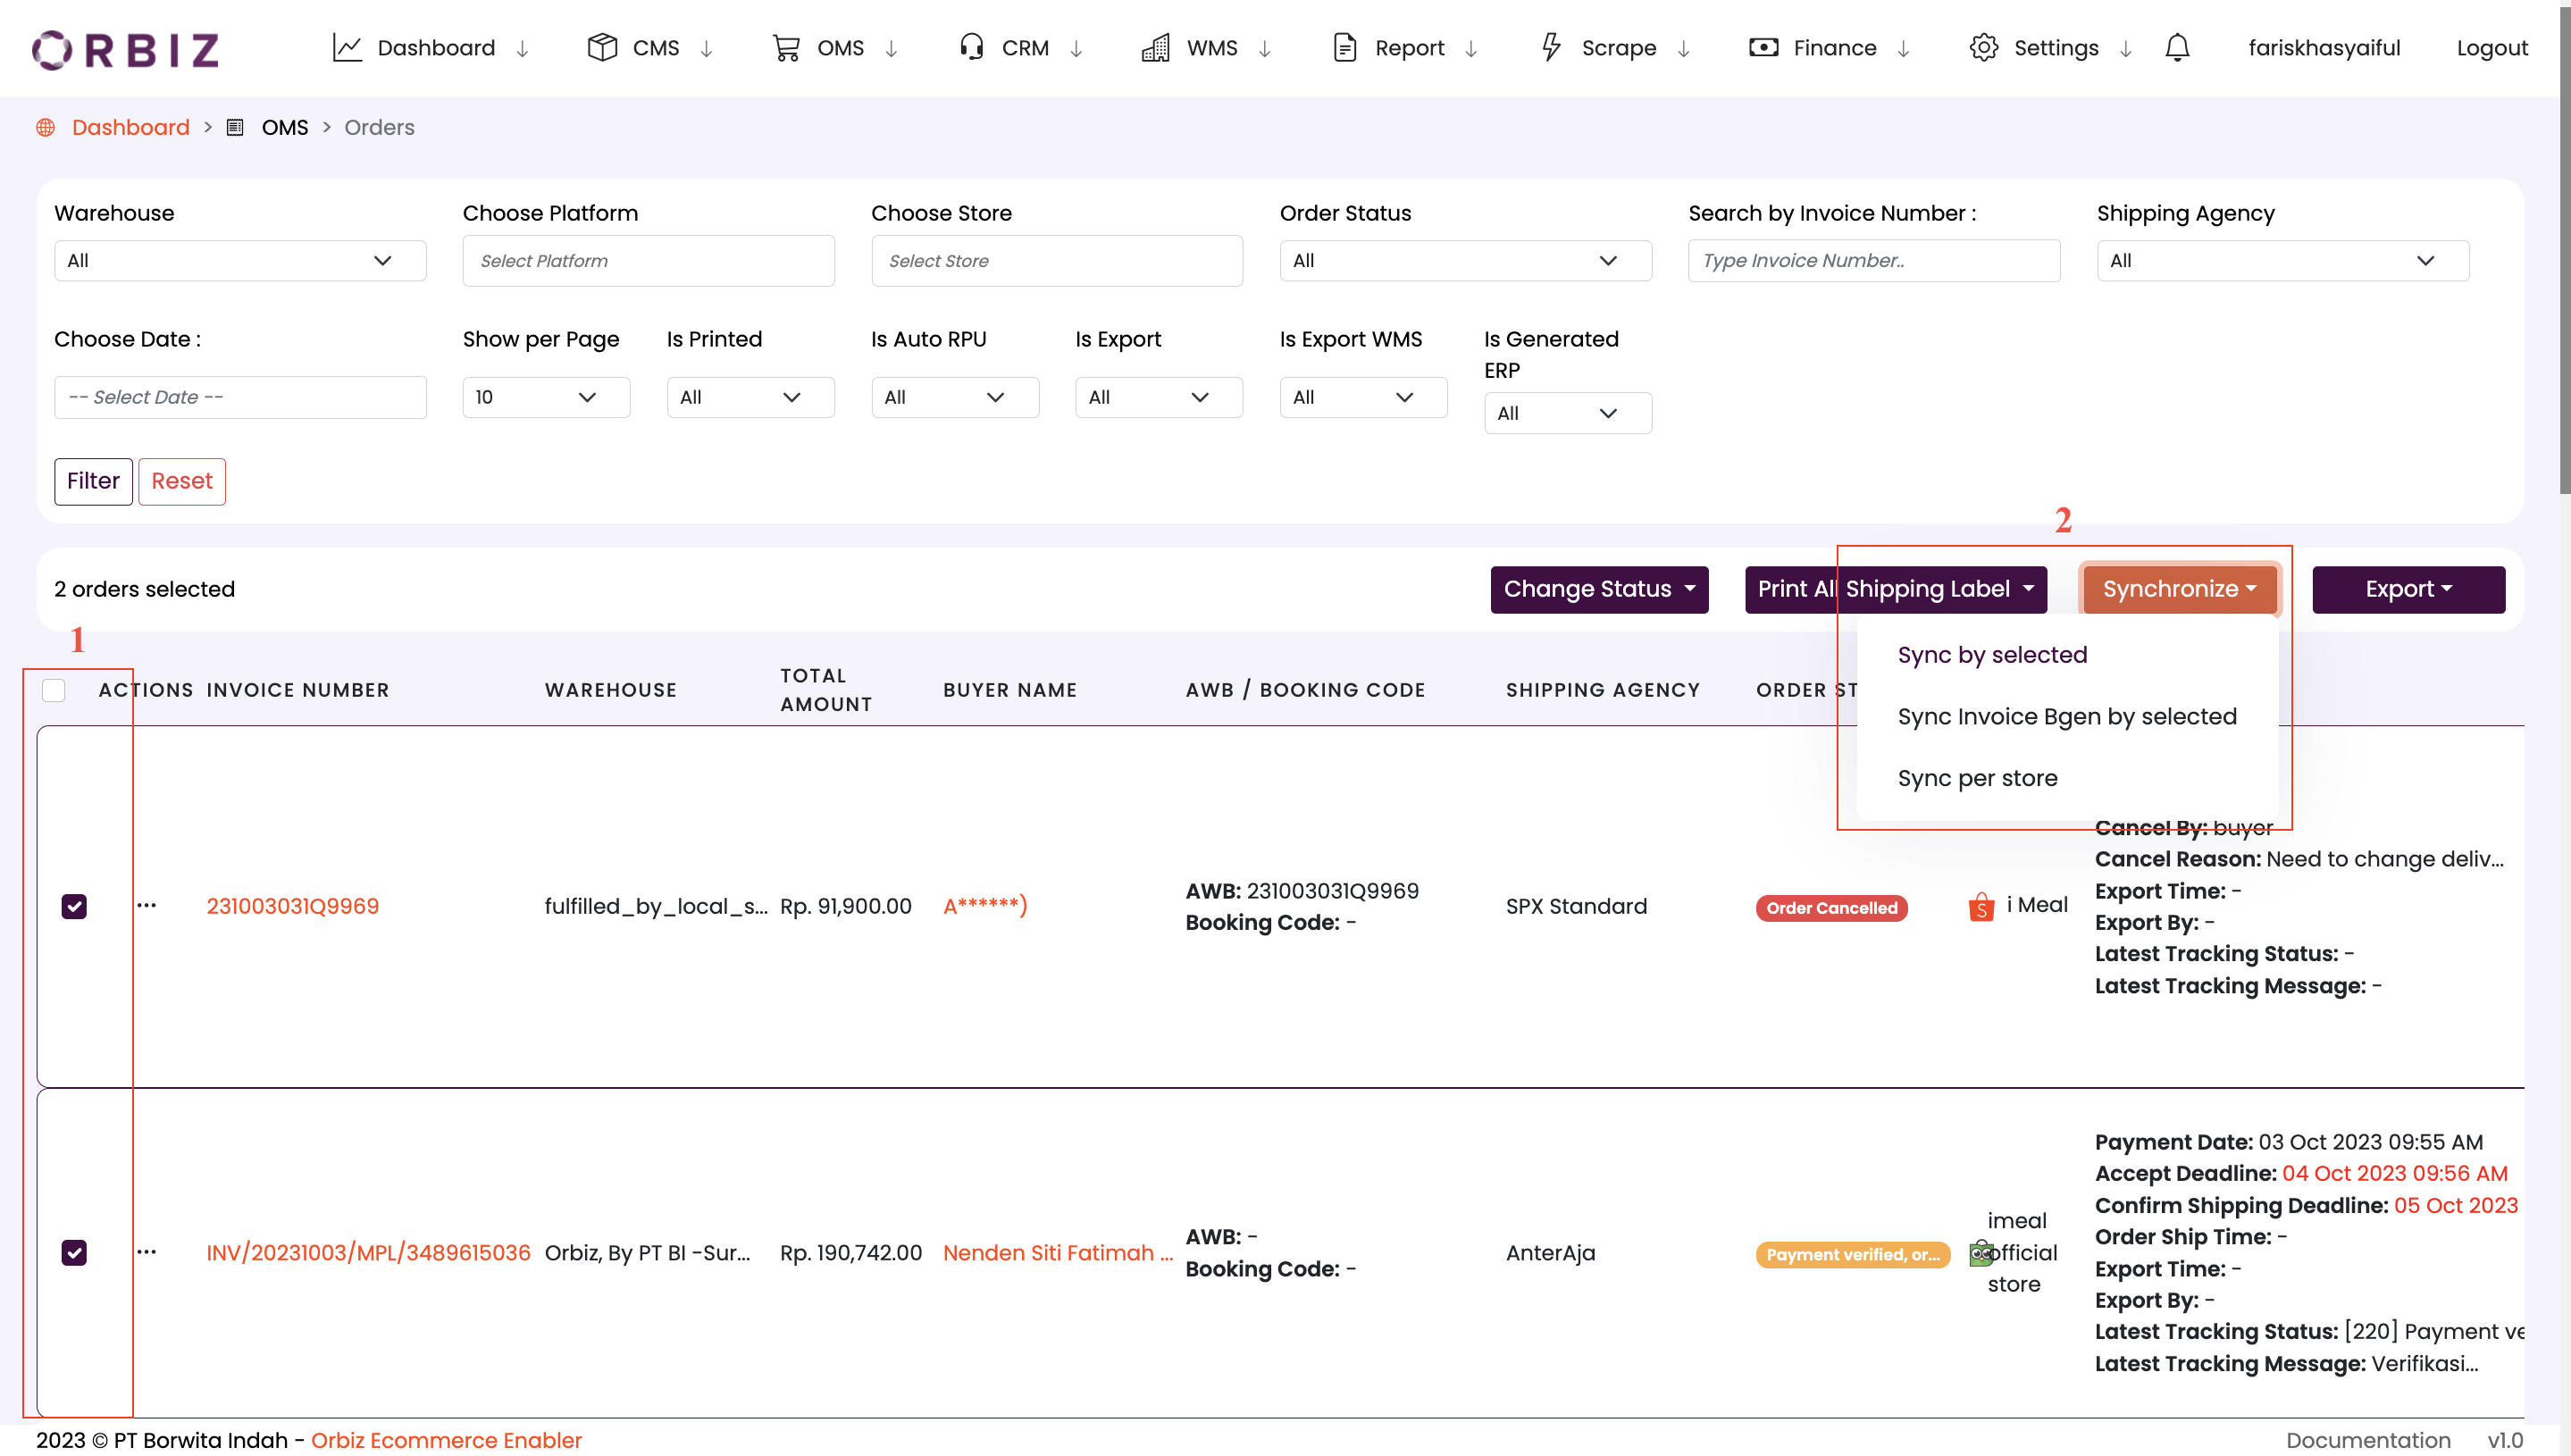This screenshot has width=2571, height=1456.
Task: Click the Settings gear icon
Action: [x=1983, y=48]
